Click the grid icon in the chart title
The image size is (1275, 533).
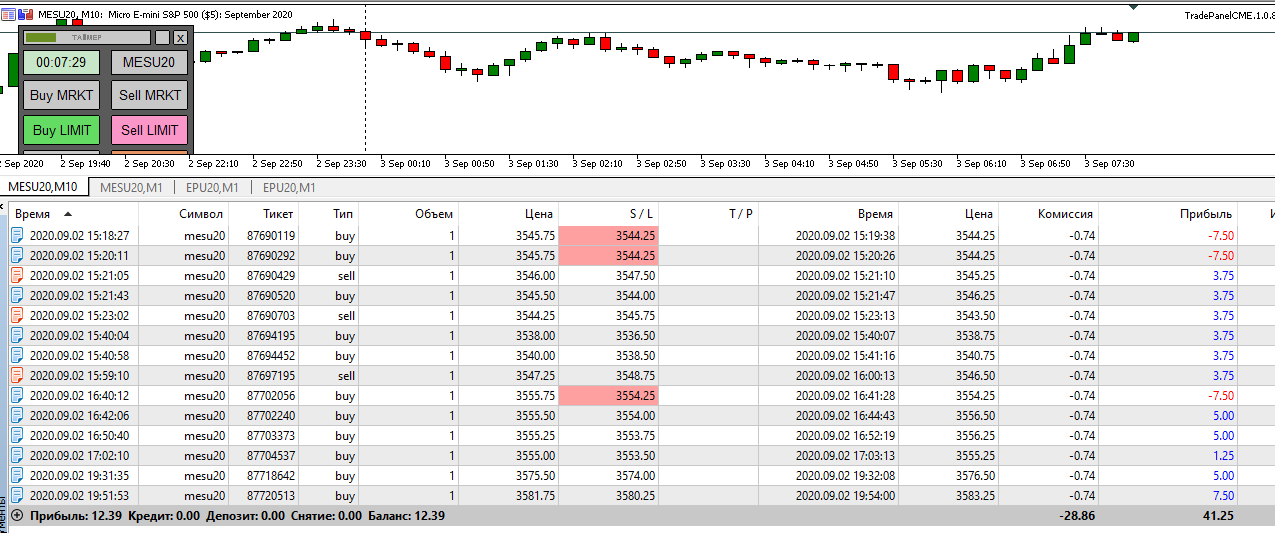coord(9,13)
